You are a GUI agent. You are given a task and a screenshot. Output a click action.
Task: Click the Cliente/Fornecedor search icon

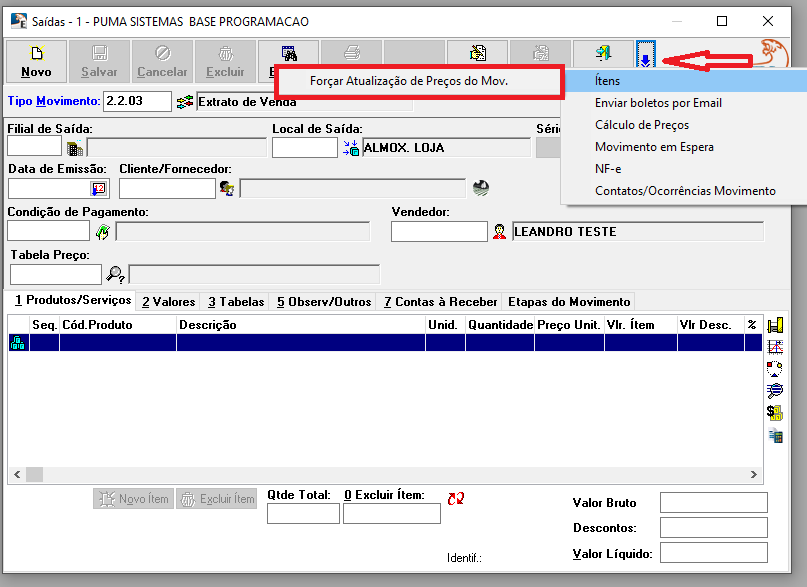click(227, 188)
